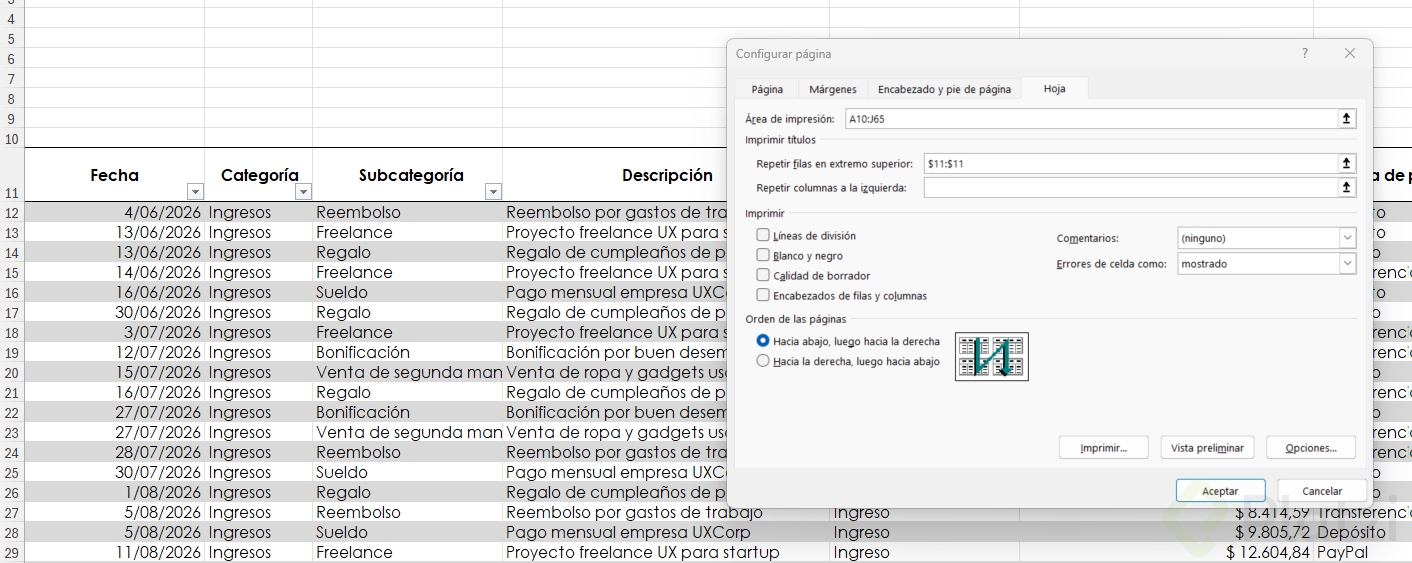Click the Área de impresión input field
This screenshot has width=1412, height=563.
pos(1091,119)
